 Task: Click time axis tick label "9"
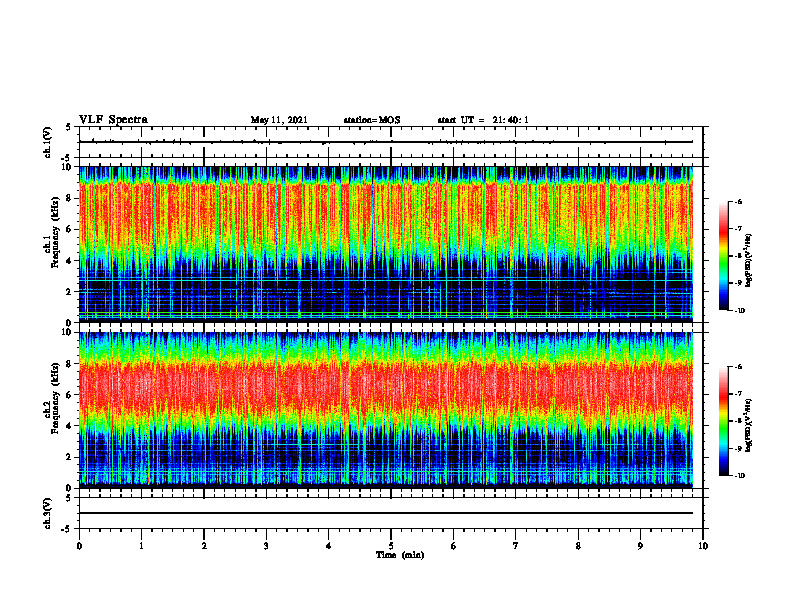point(640,546)
